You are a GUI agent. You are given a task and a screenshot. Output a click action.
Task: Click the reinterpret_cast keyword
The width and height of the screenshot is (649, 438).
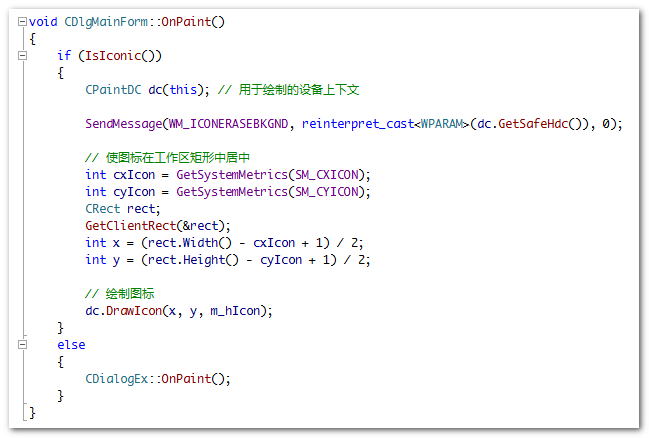(x=358, y=123)
